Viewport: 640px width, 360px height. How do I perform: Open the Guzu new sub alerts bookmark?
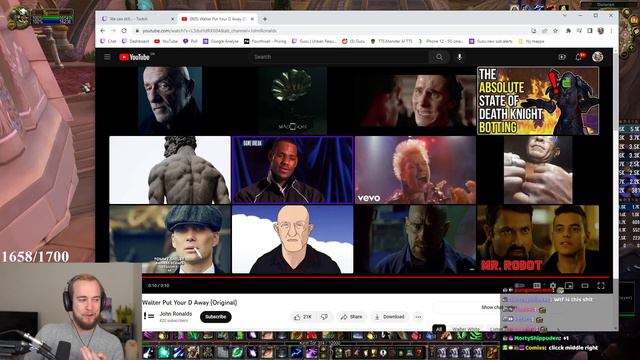click(491, 41)
